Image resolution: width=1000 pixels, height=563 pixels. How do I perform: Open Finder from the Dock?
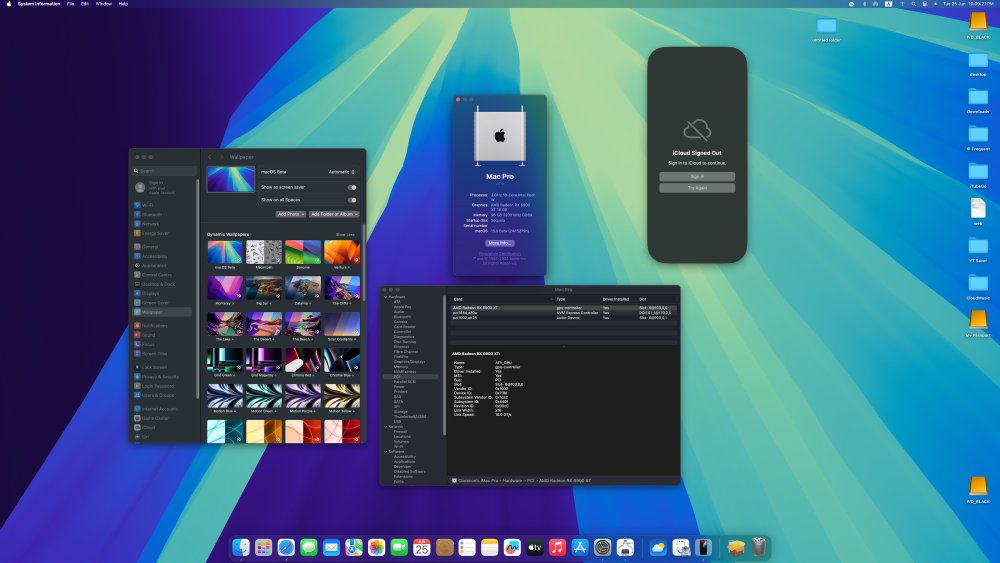[x=241, y=547]
